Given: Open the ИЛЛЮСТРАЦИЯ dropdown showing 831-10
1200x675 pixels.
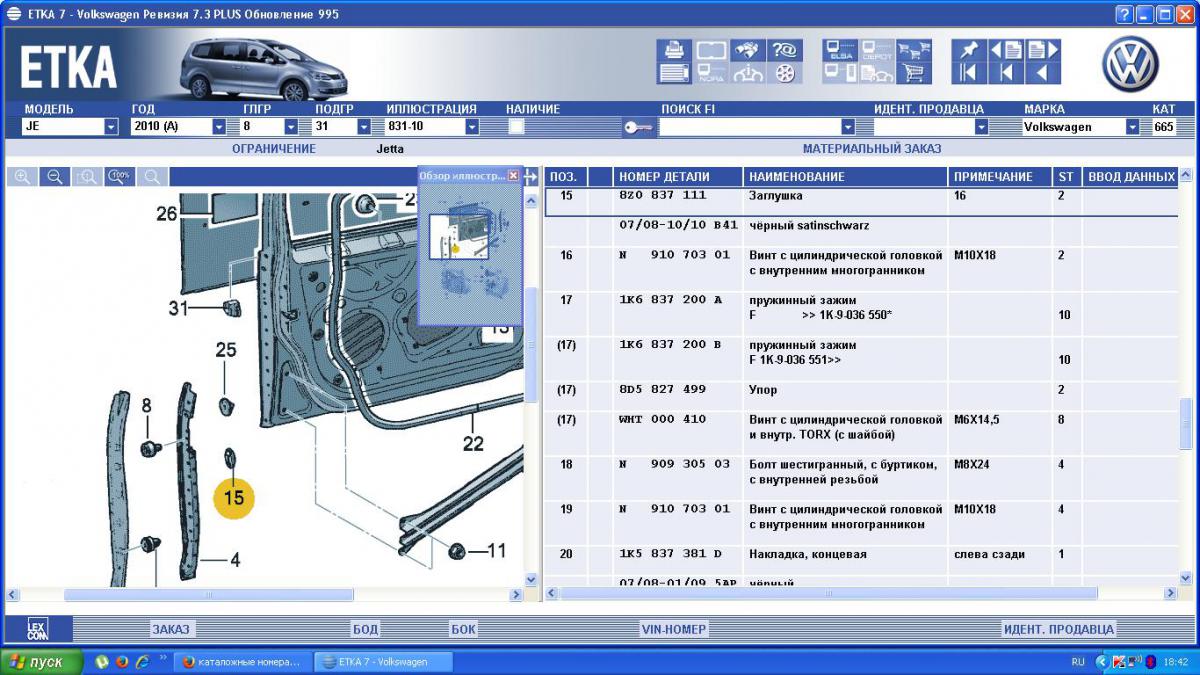Looking at the screenshot, I should tap(472, 127).
